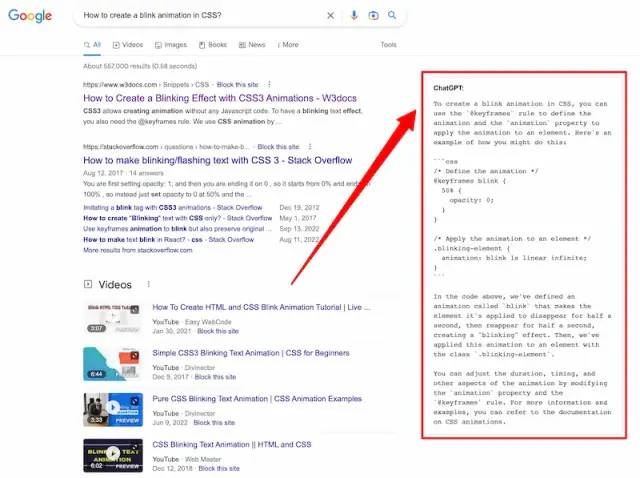Screen dimensions: 640x478
Task: Open search by image camera icon
Action: click(373, 16)
